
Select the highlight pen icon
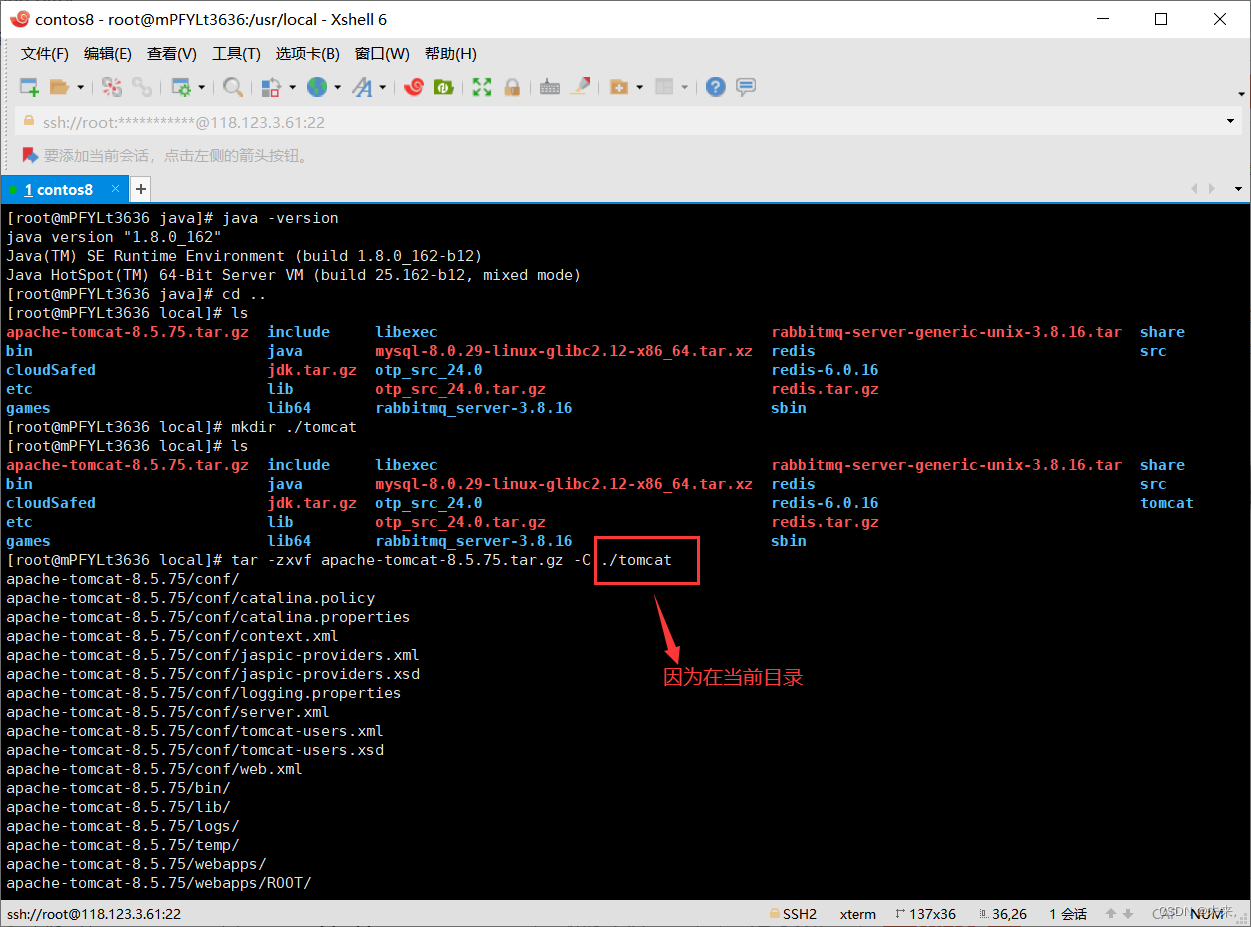click(581, 87)
